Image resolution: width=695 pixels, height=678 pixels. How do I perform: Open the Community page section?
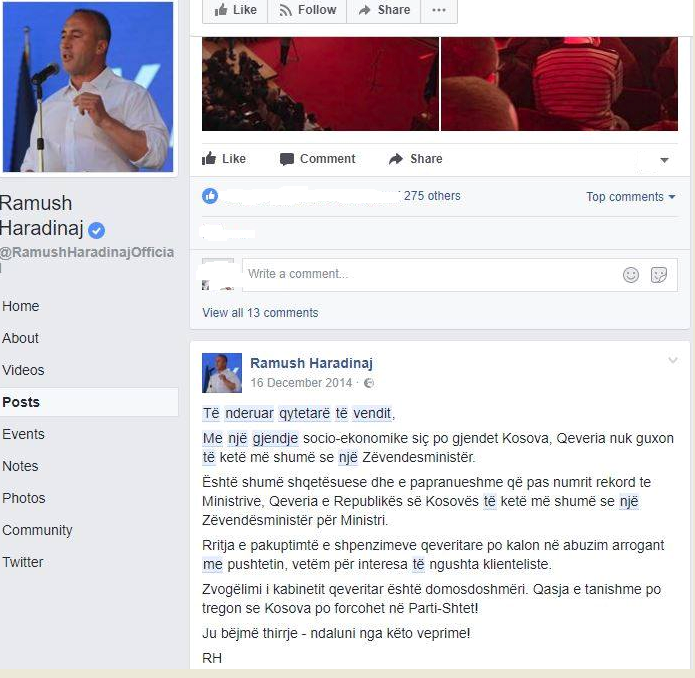(37, 530)
